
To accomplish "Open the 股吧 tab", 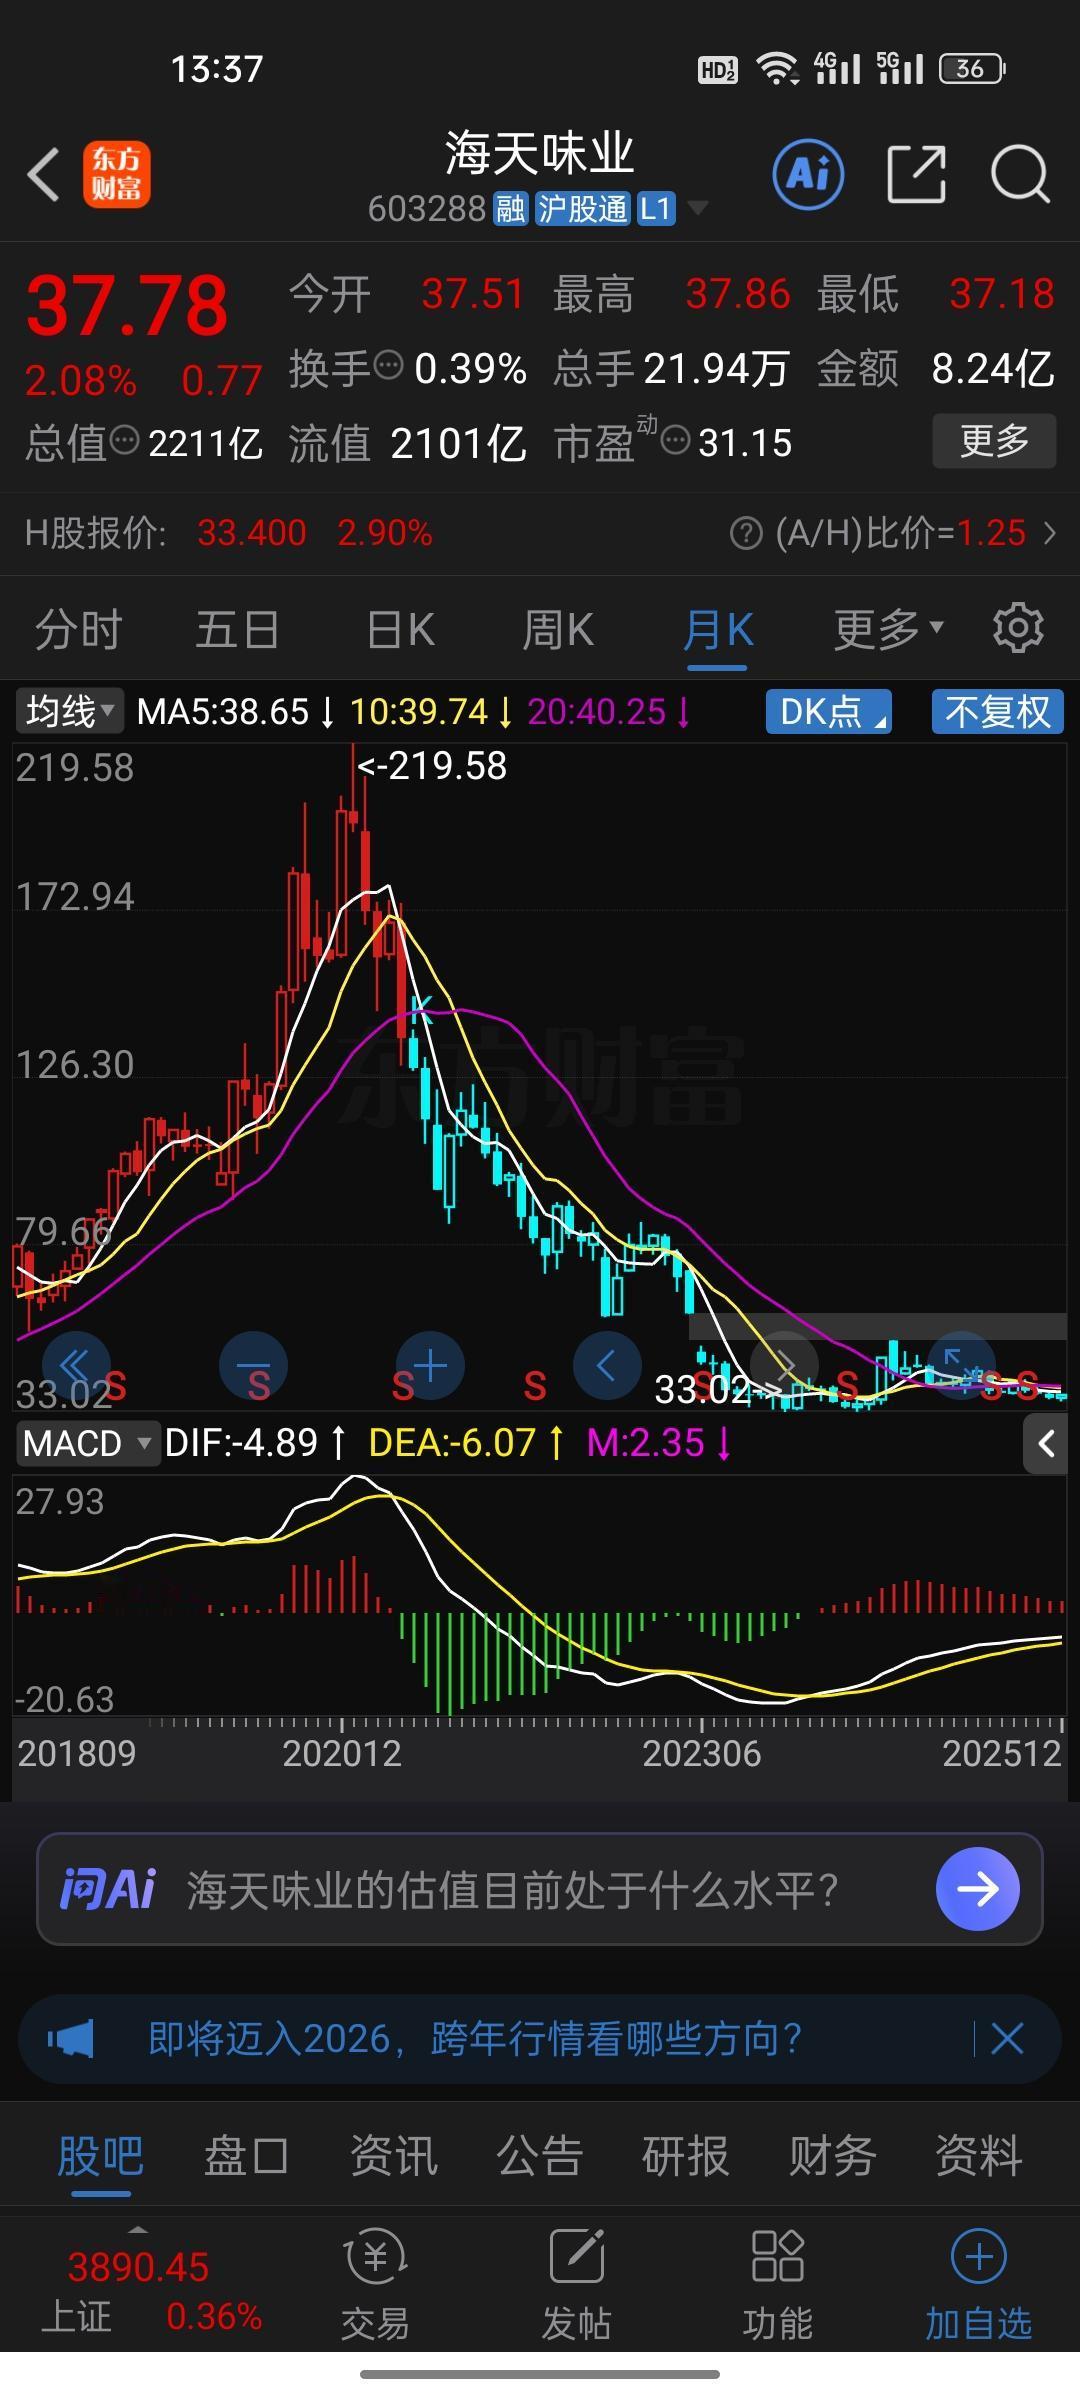I will pos(100,2155).
